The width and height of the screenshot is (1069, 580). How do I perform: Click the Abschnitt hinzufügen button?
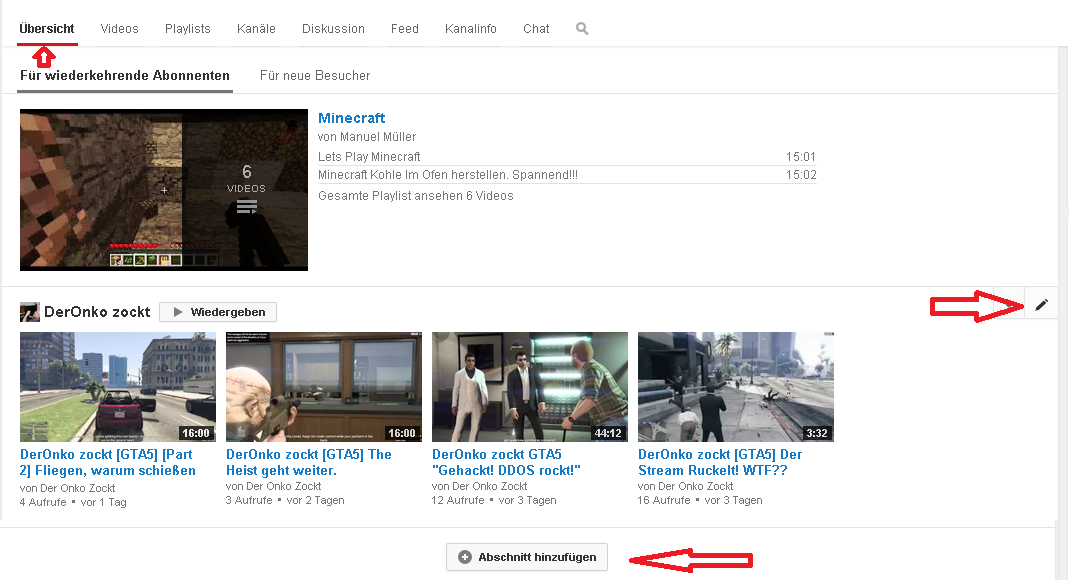click(527, 557)
